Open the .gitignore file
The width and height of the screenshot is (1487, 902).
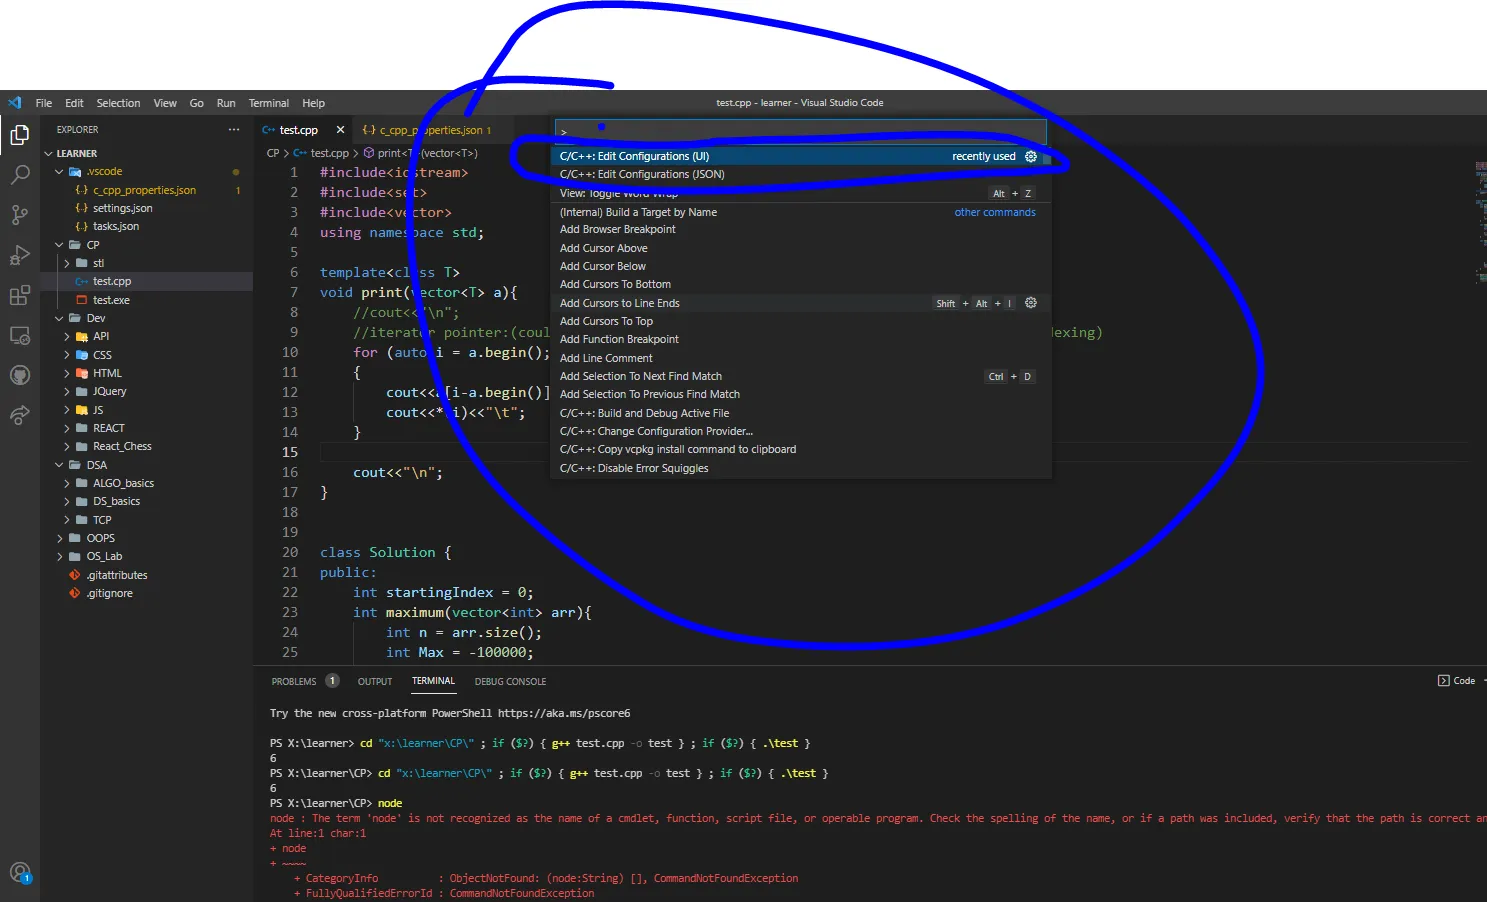point(146,593)
